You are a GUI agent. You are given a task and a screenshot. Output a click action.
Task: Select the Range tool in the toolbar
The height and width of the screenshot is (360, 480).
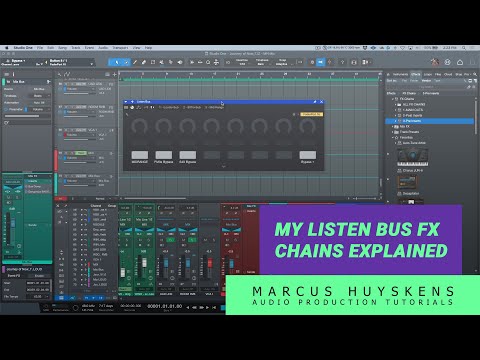point(126,62)
